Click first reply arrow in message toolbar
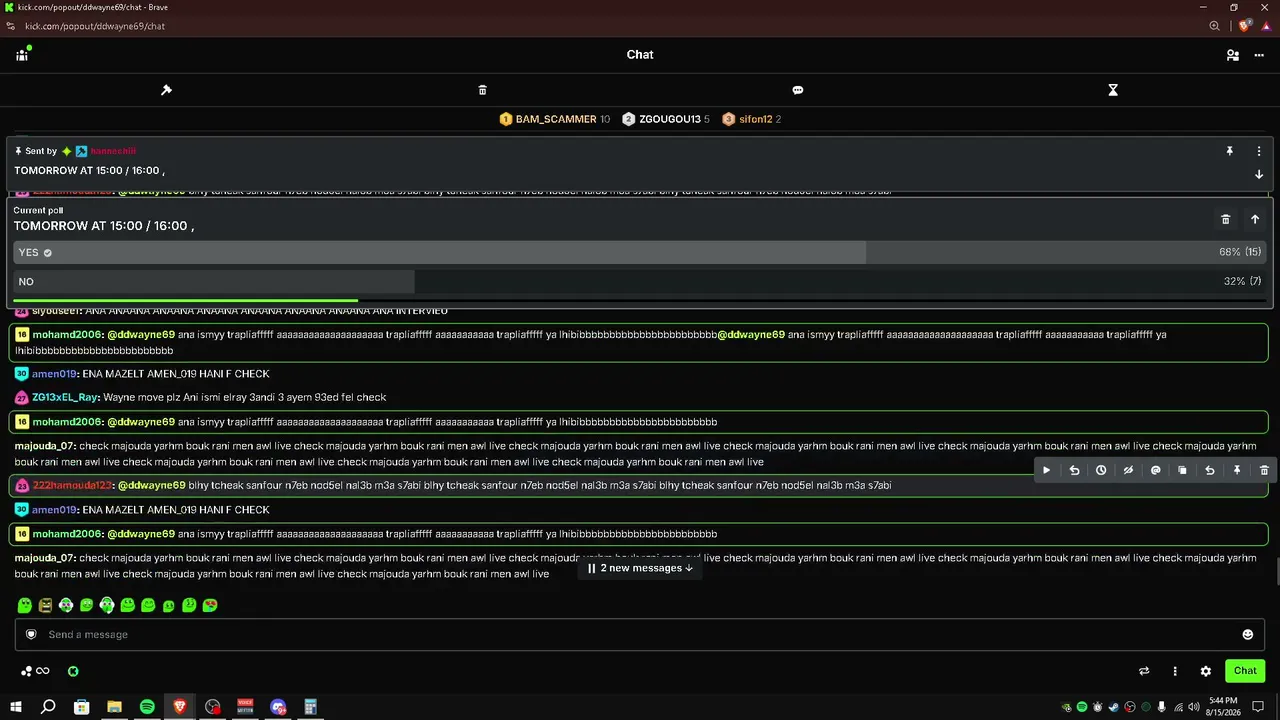The height and width of the screenshot is (720, 1280). (1074, 470)
